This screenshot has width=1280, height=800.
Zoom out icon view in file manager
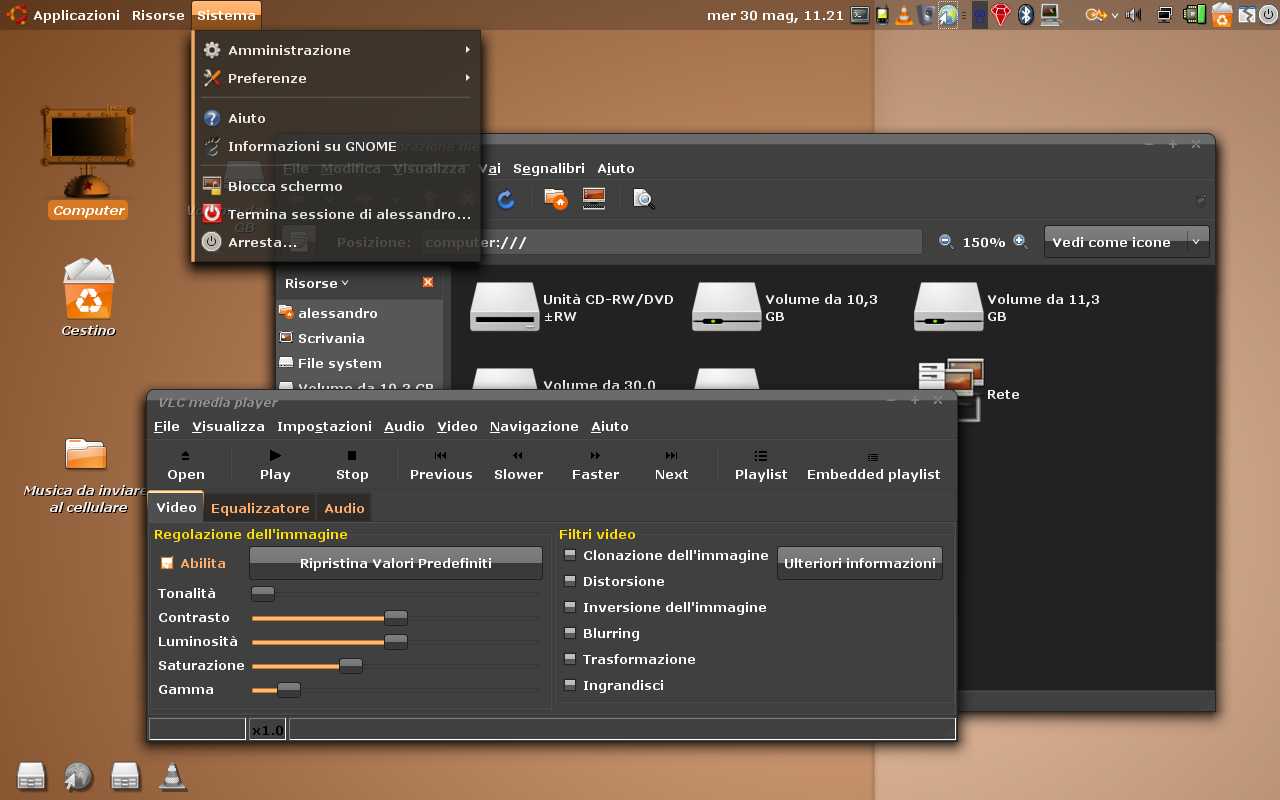(946, 241)
